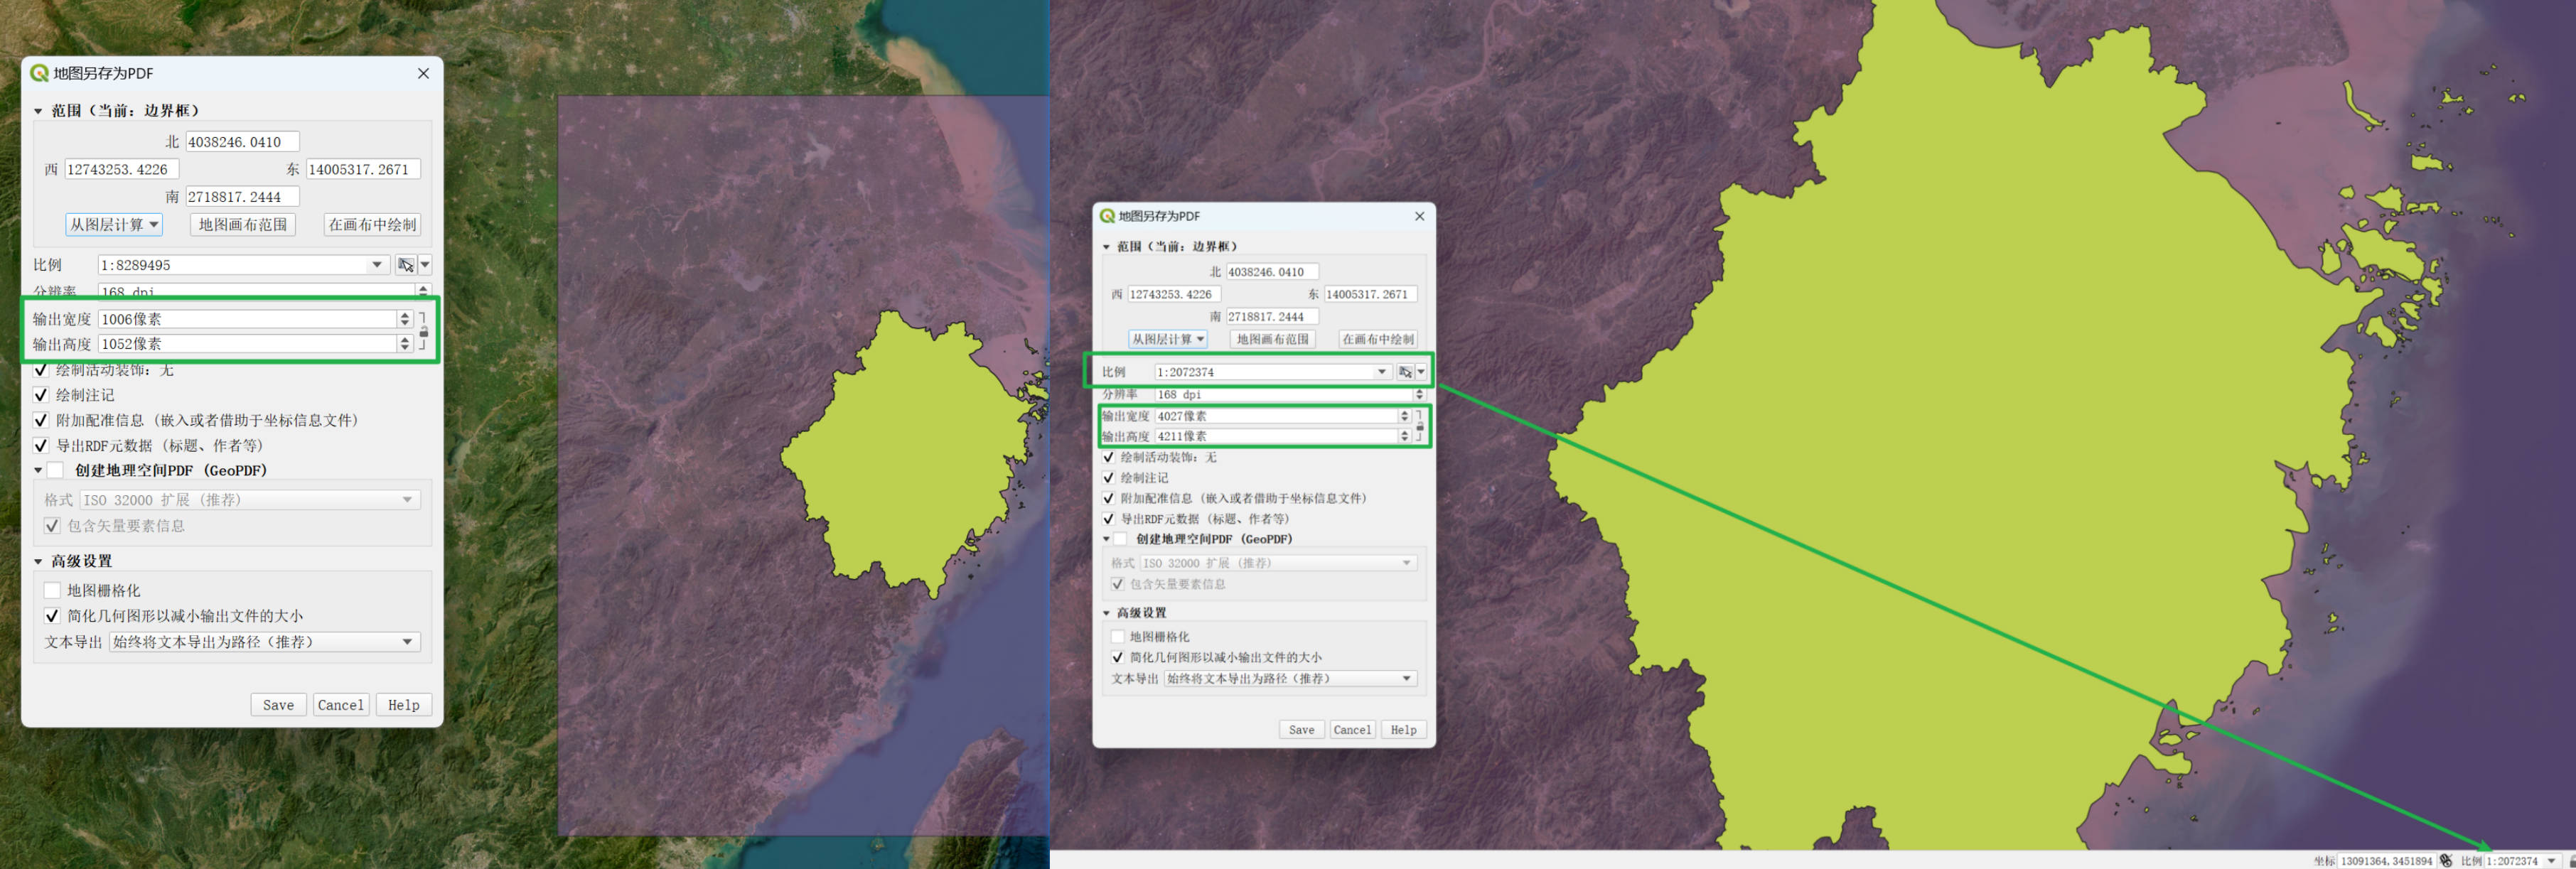This screenshot has width=2576, height=869.
Task: Click status bar mouse icon beside 坐标 field
Action: (x=2446, y=861)
